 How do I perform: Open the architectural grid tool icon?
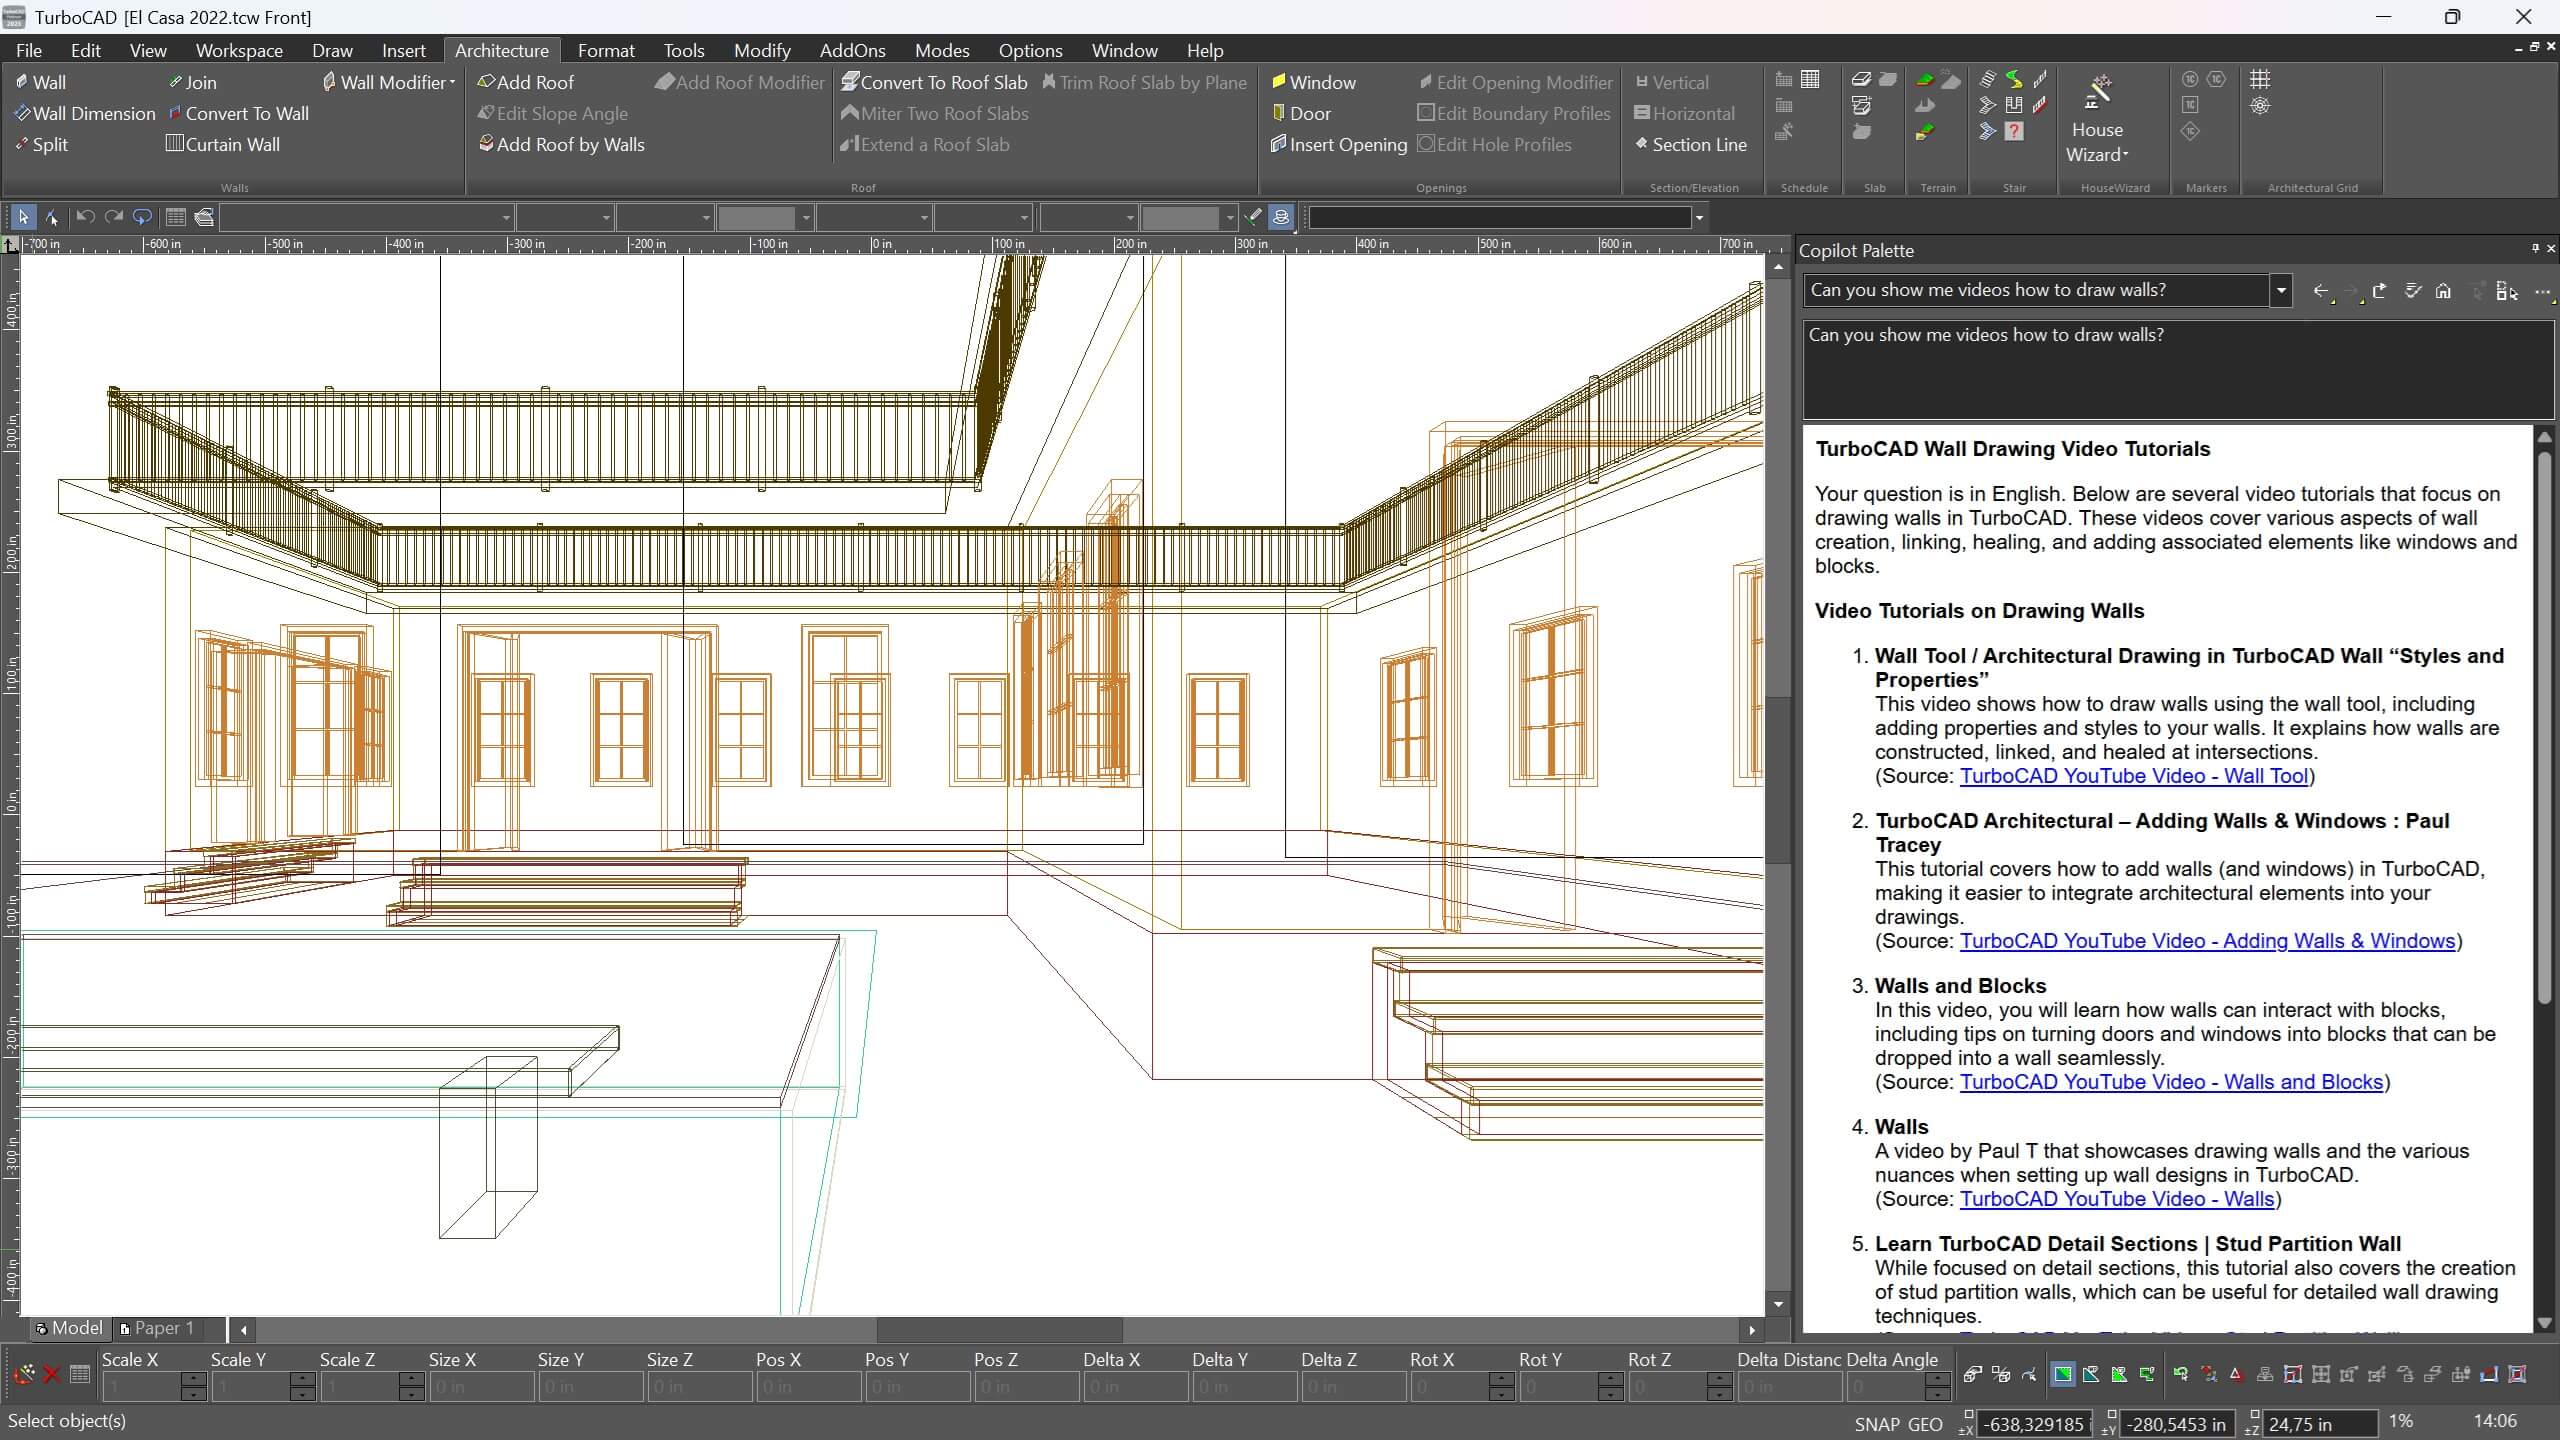pyautogui.click(x=2260, y=79)
